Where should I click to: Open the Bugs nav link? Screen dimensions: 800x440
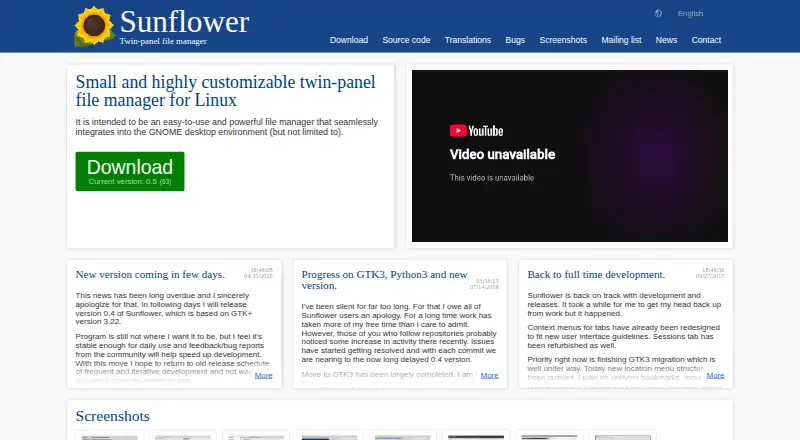[x=515, y=40]
